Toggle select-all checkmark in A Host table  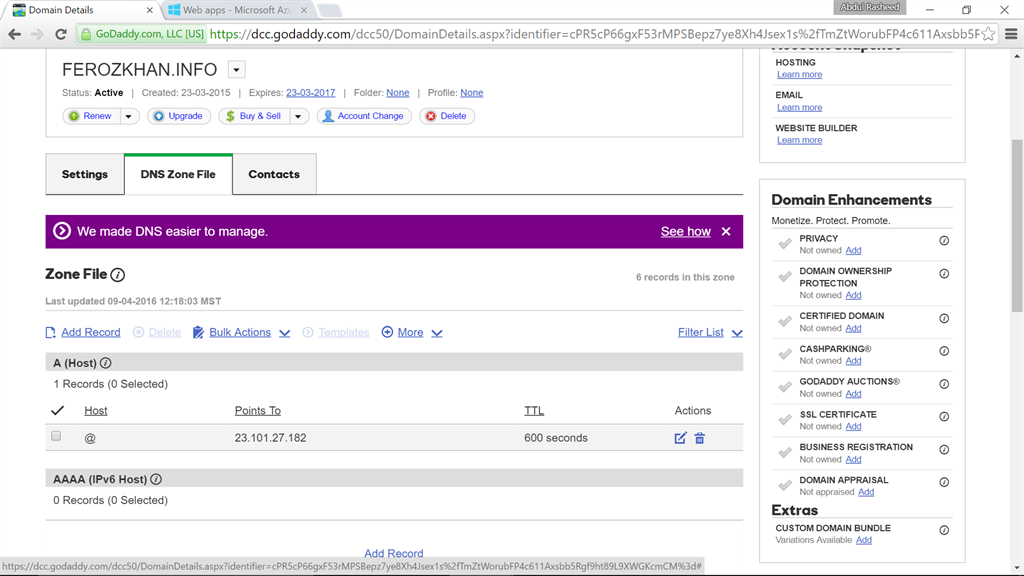point(57,411)
